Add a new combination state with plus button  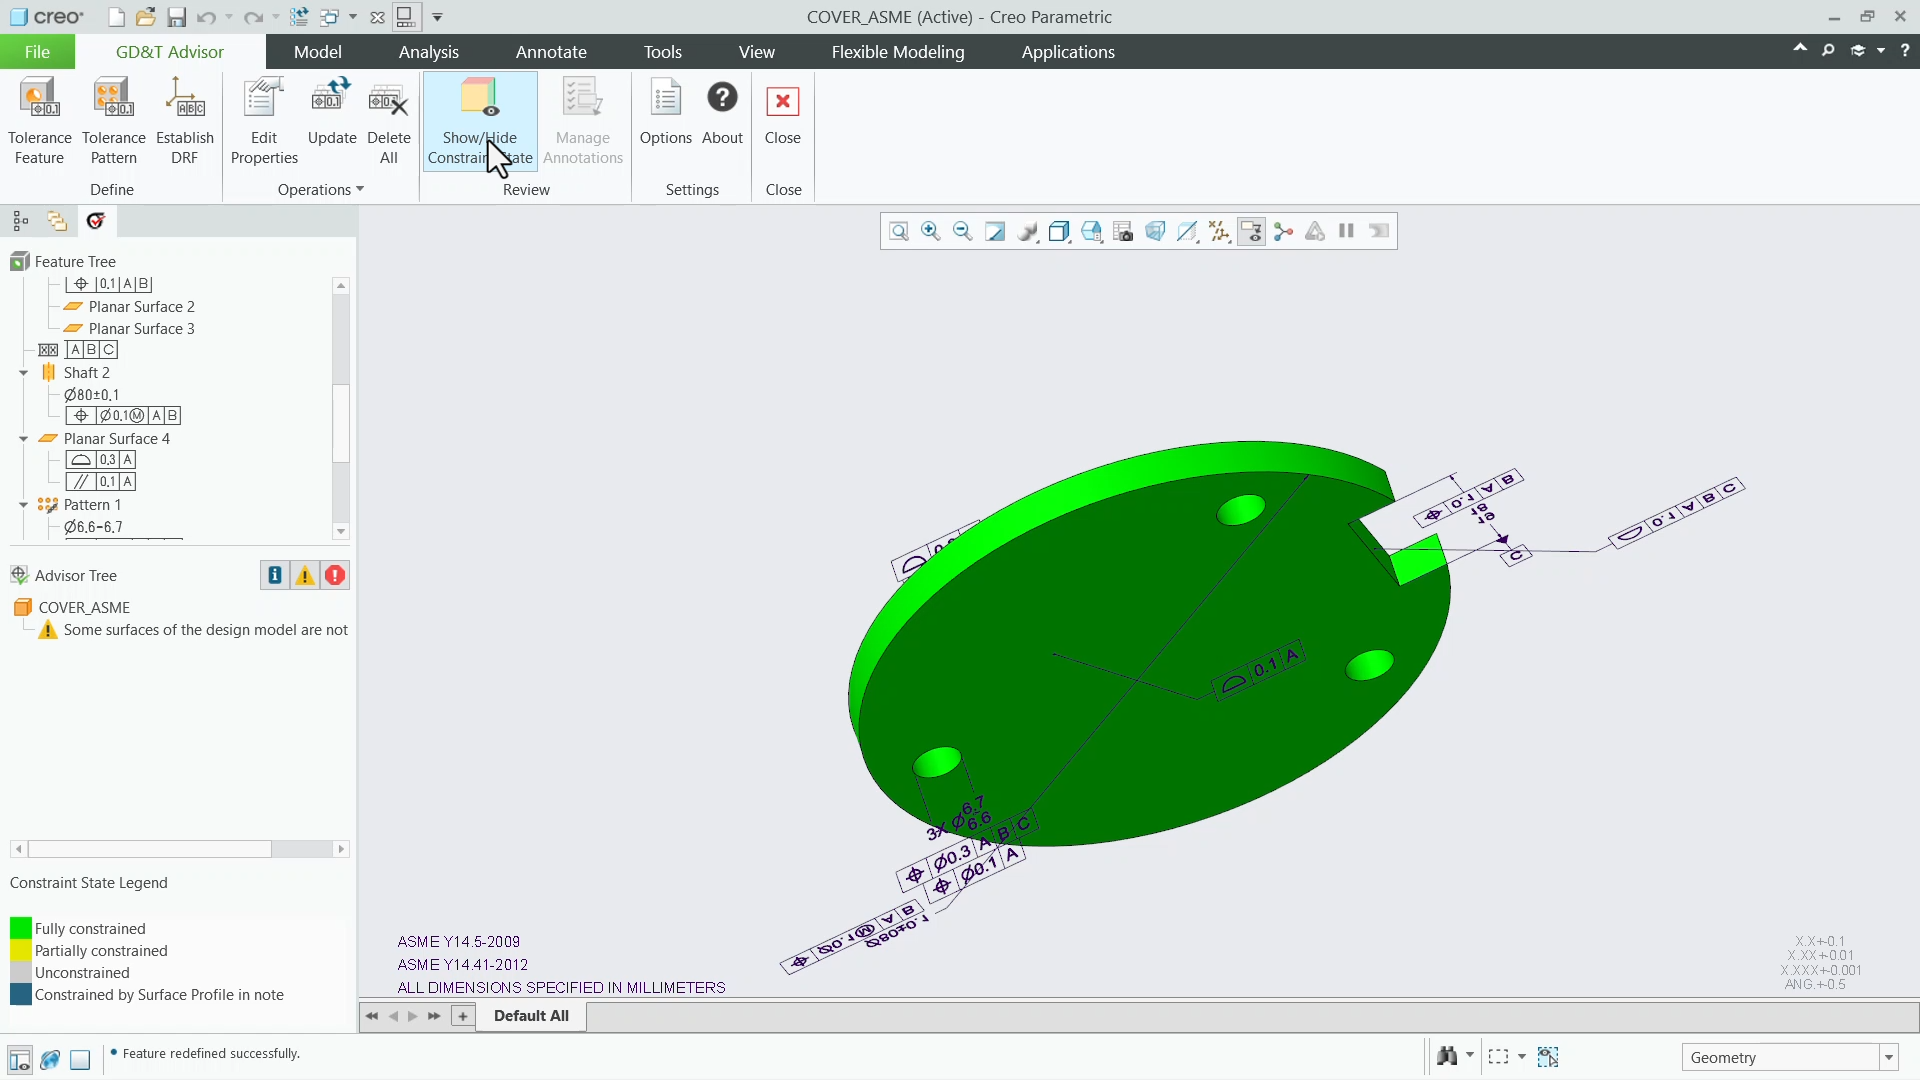[x=462, y=1016]
